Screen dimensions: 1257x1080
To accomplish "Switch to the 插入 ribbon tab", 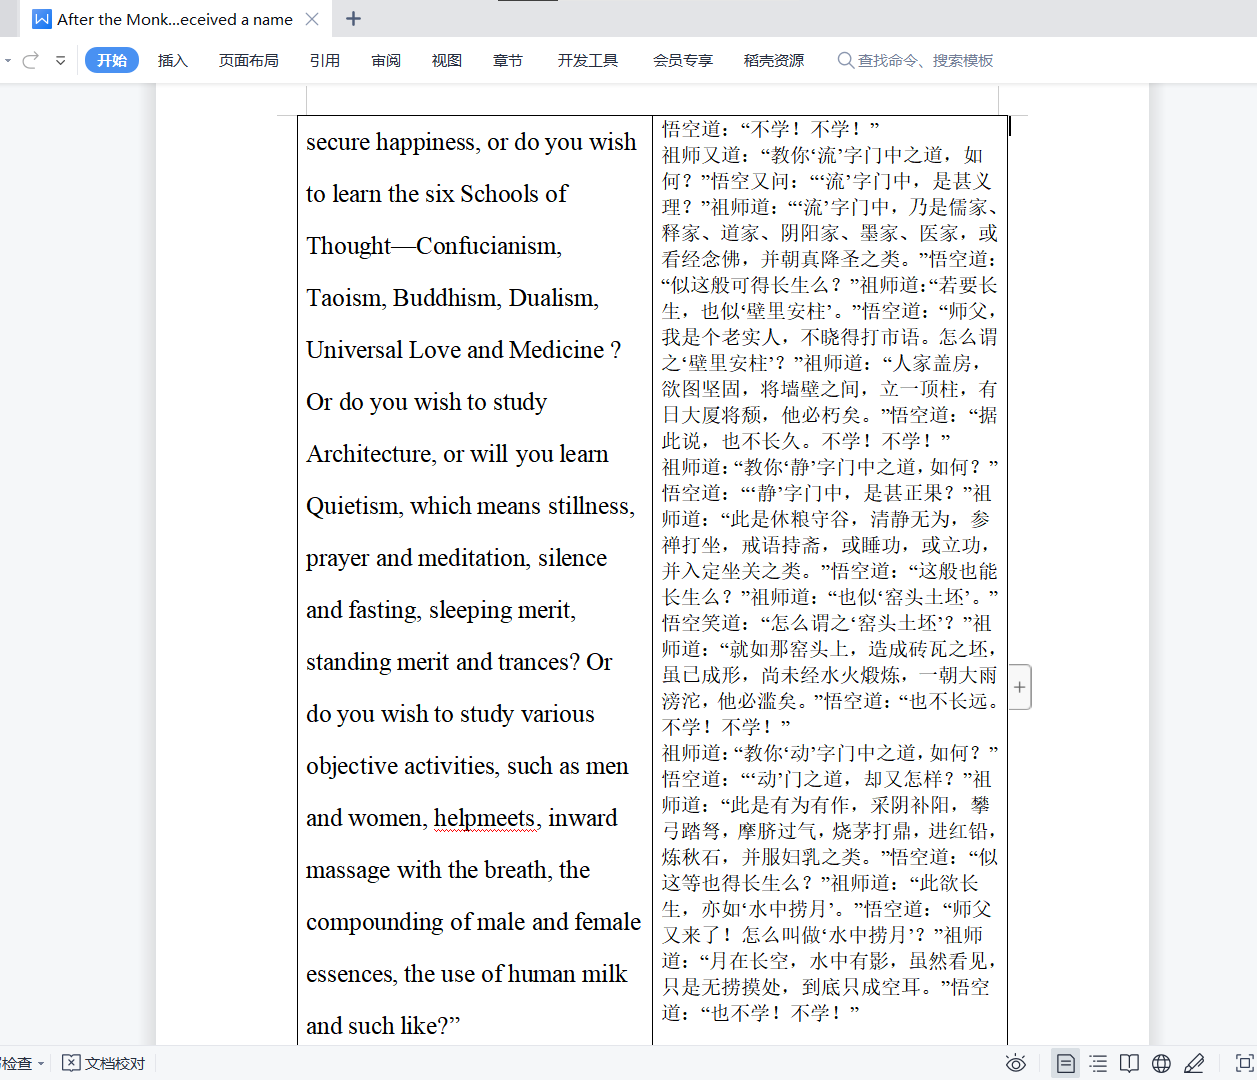I will 172,60.
